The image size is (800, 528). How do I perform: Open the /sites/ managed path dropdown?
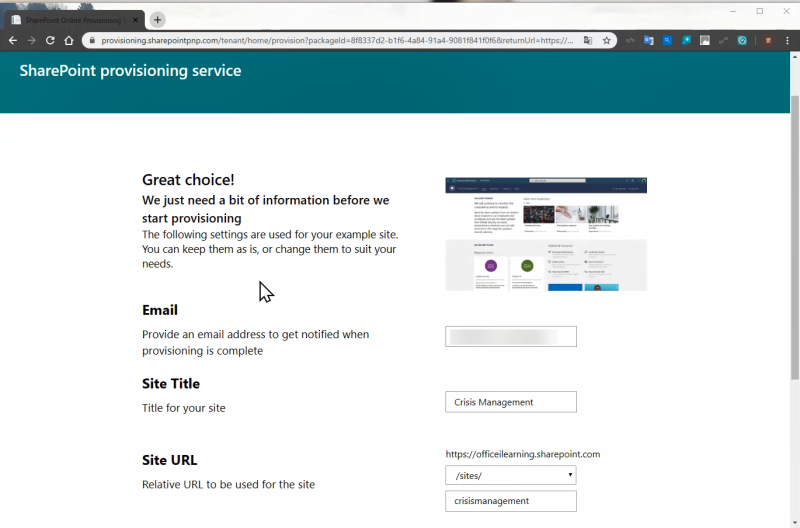(x=511, y=475)
